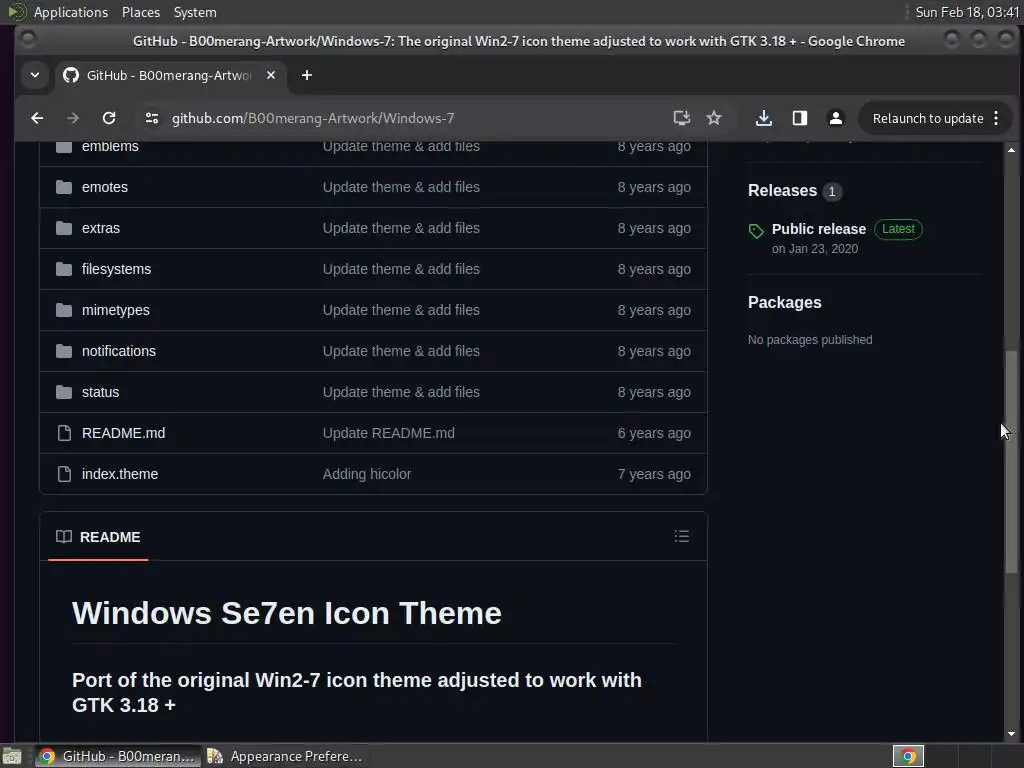Click '6 years ago' for README.md
The image size is (1024, 768).
pyautogui.click(x=654, y=433)
